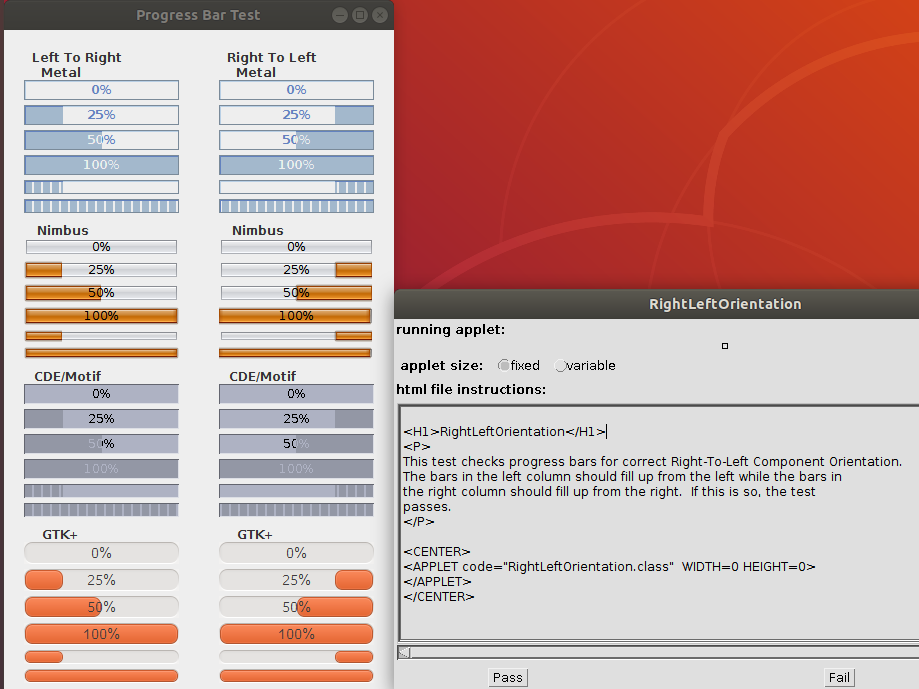Click the right column Nimbus 25% progress bar

296,270
